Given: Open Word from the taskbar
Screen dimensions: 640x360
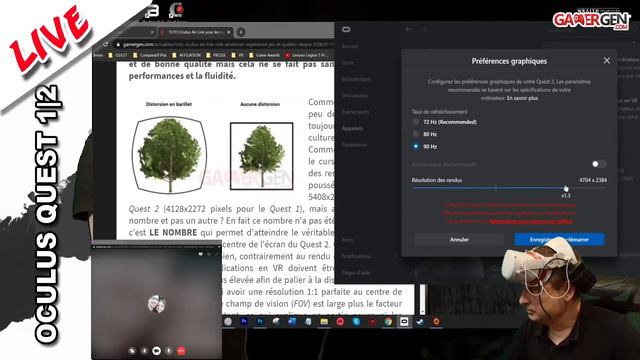Looking at the screenshot, I should 292,322.
